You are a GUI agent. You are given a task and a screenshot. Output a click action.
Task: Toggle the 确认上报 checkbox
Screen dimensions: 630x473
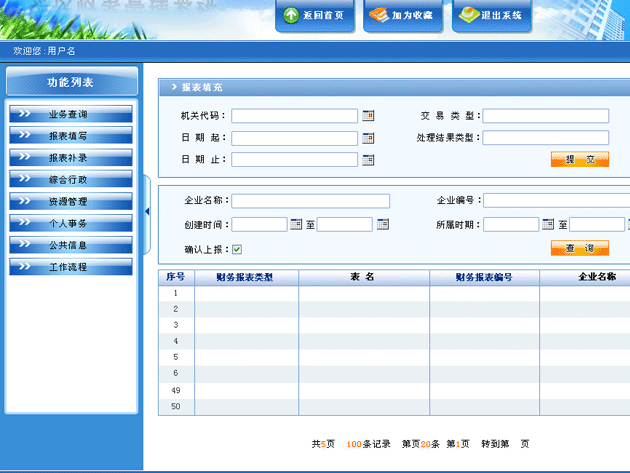pos(237,249)
